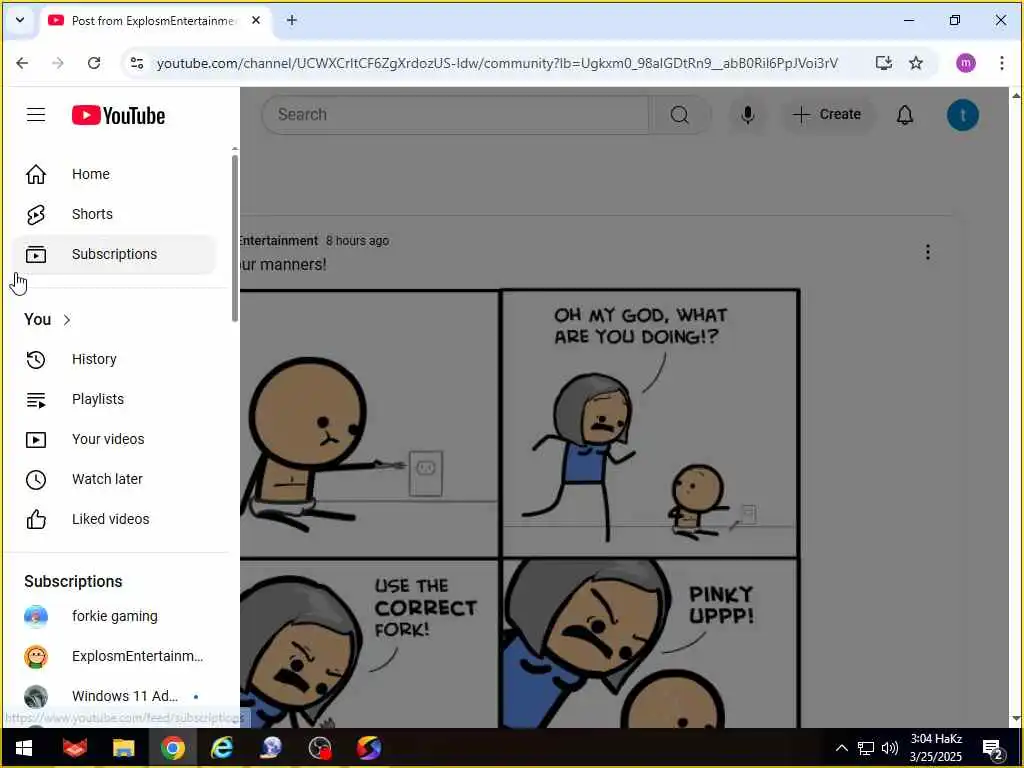Open the Windows Start menu
1024x768 pixels.
[24, 748]
